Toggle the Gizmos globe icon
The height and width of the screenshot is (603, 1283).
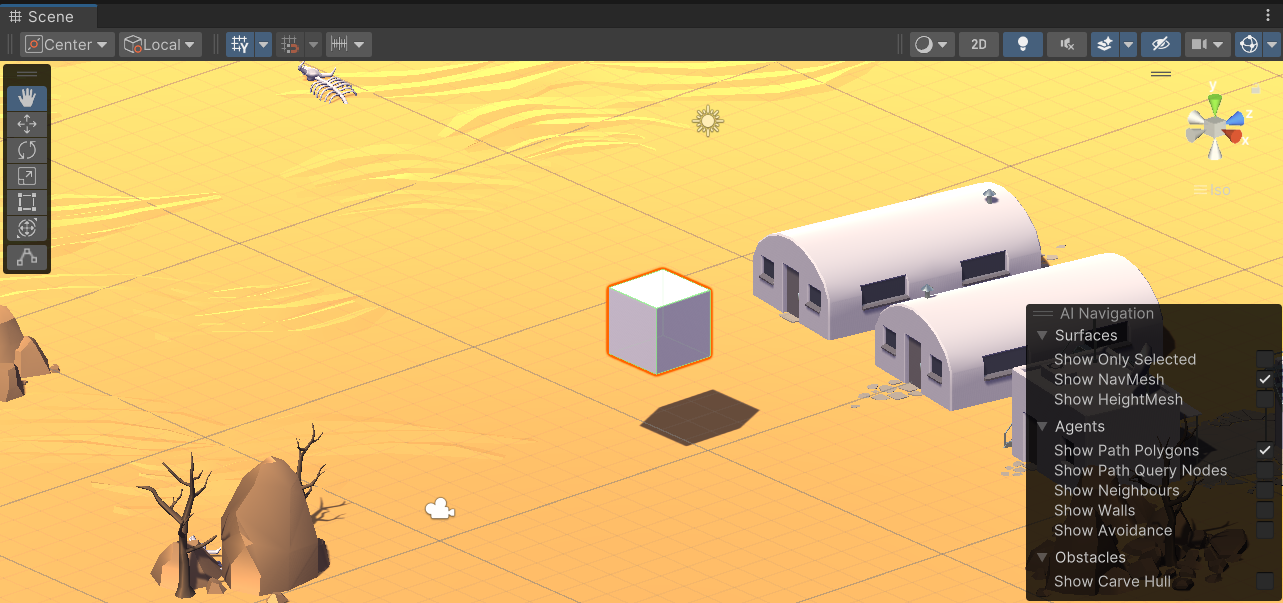[x=1248, y=44]
